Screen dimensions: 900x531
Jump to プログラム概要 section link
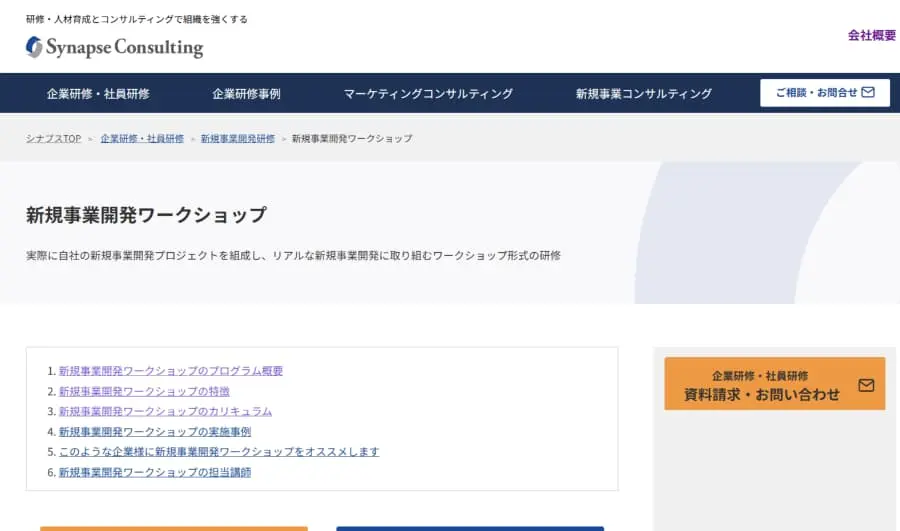coord(171,371)
